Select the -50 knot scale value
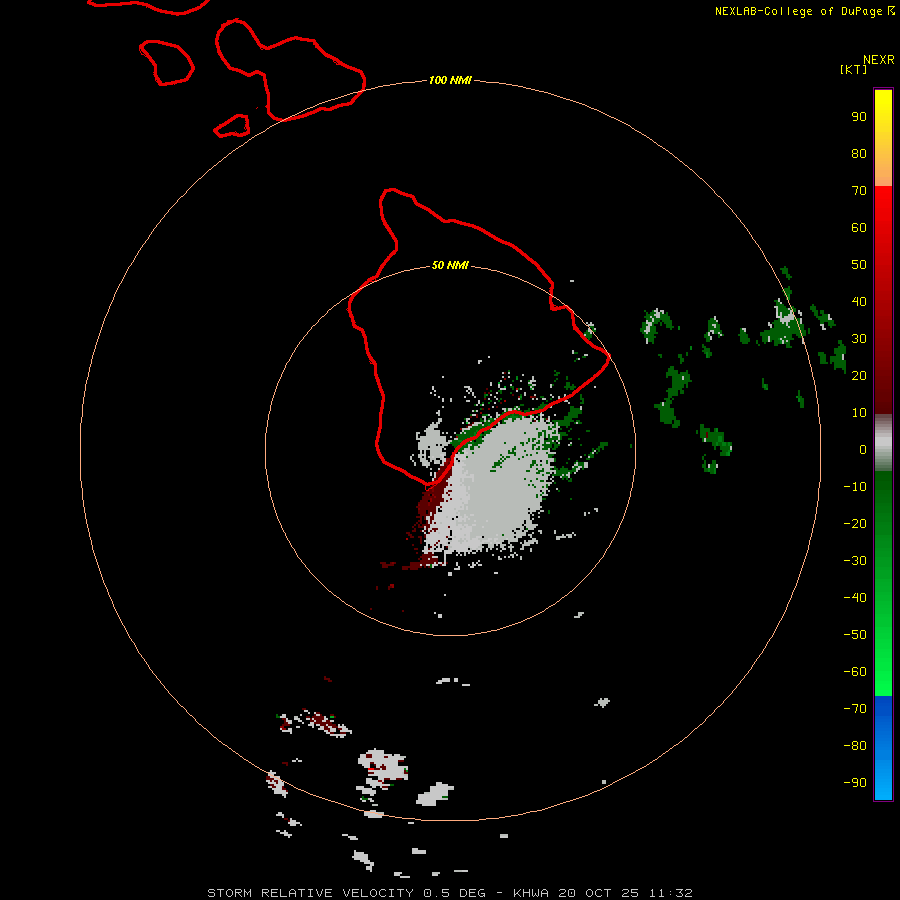This screenshot has height=900, width=900. (x=855, y=635)
